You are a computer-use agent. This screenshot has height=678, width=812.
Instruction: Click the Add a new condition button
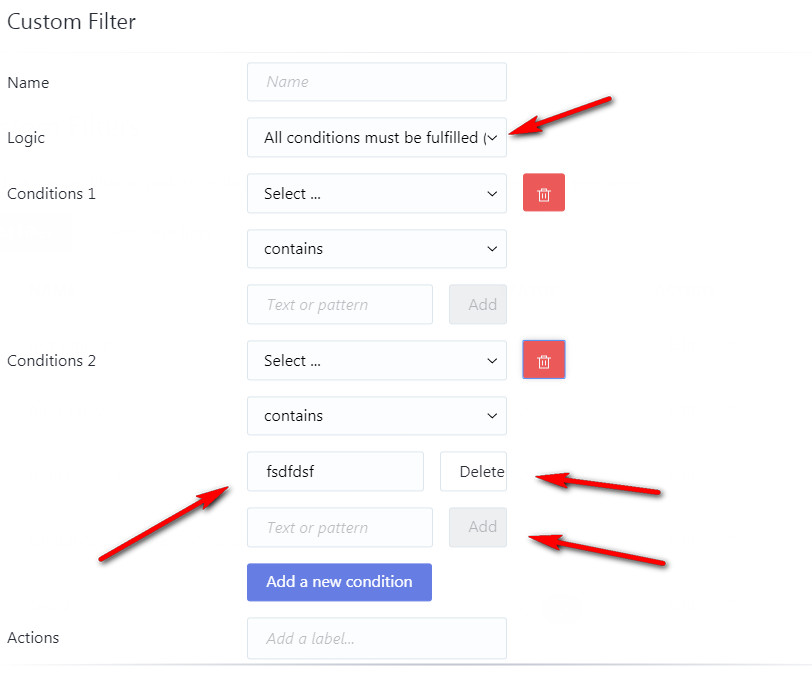coord(339,582)
